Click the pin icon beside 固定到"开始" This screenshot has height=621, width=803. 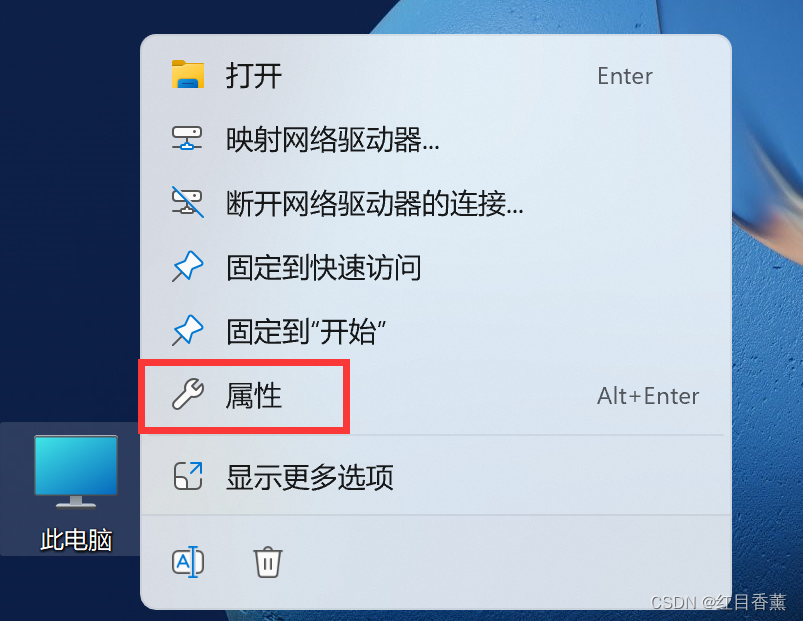pyautogui.click(x=187, y=330)
